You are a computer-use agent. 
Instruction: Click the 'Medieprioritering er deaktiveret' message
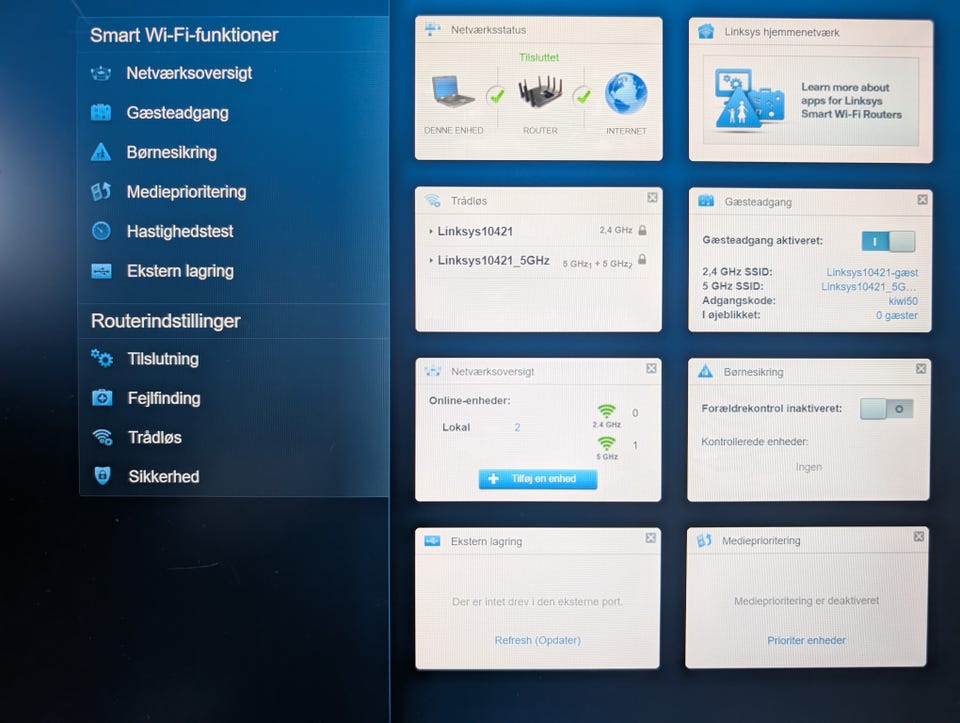(x=806, y=601)
